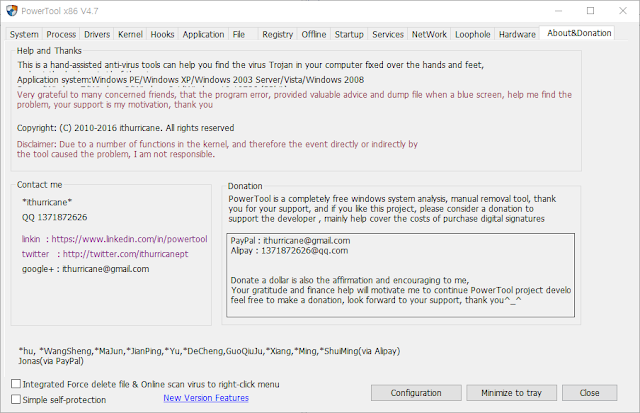This screenshot has height=413, width=640.
Task: Click the 'Very grateful to many concerned friends' text
Action: pyautogui.click(x=294, y=100)
